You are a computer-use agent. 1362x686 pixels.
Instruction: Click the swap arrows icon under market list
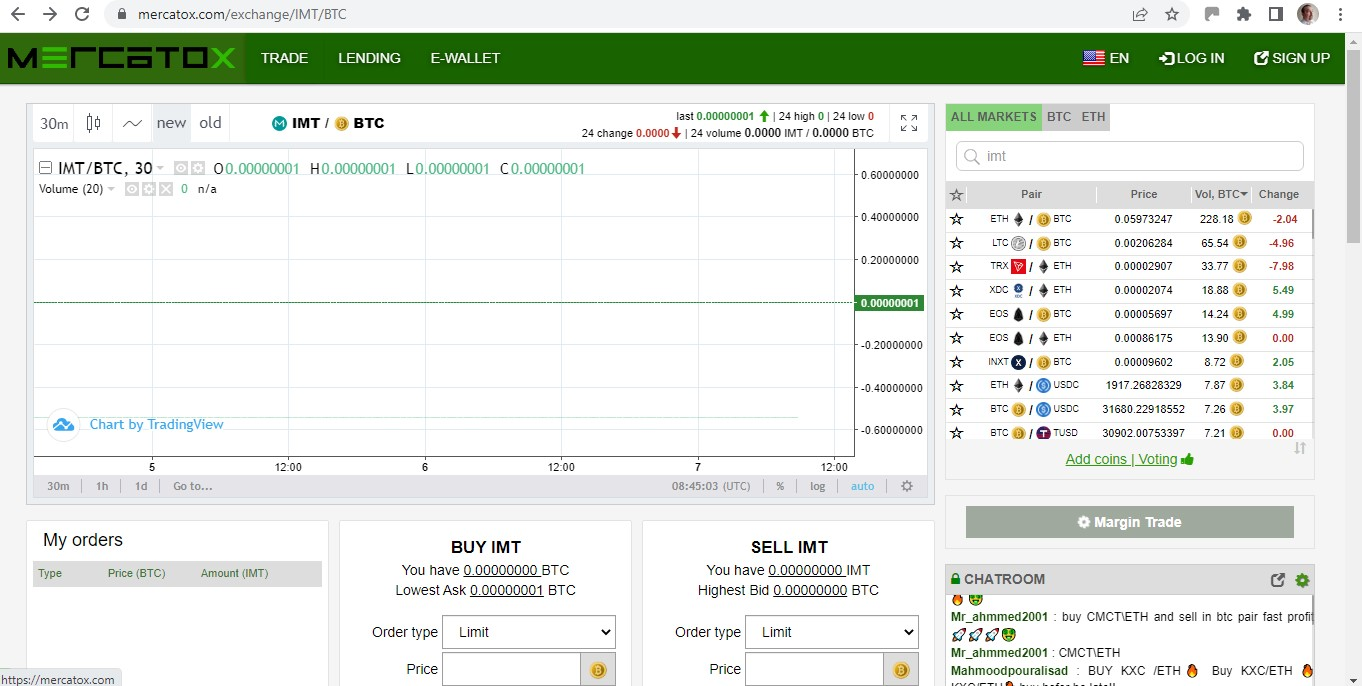coord(1299,448)
